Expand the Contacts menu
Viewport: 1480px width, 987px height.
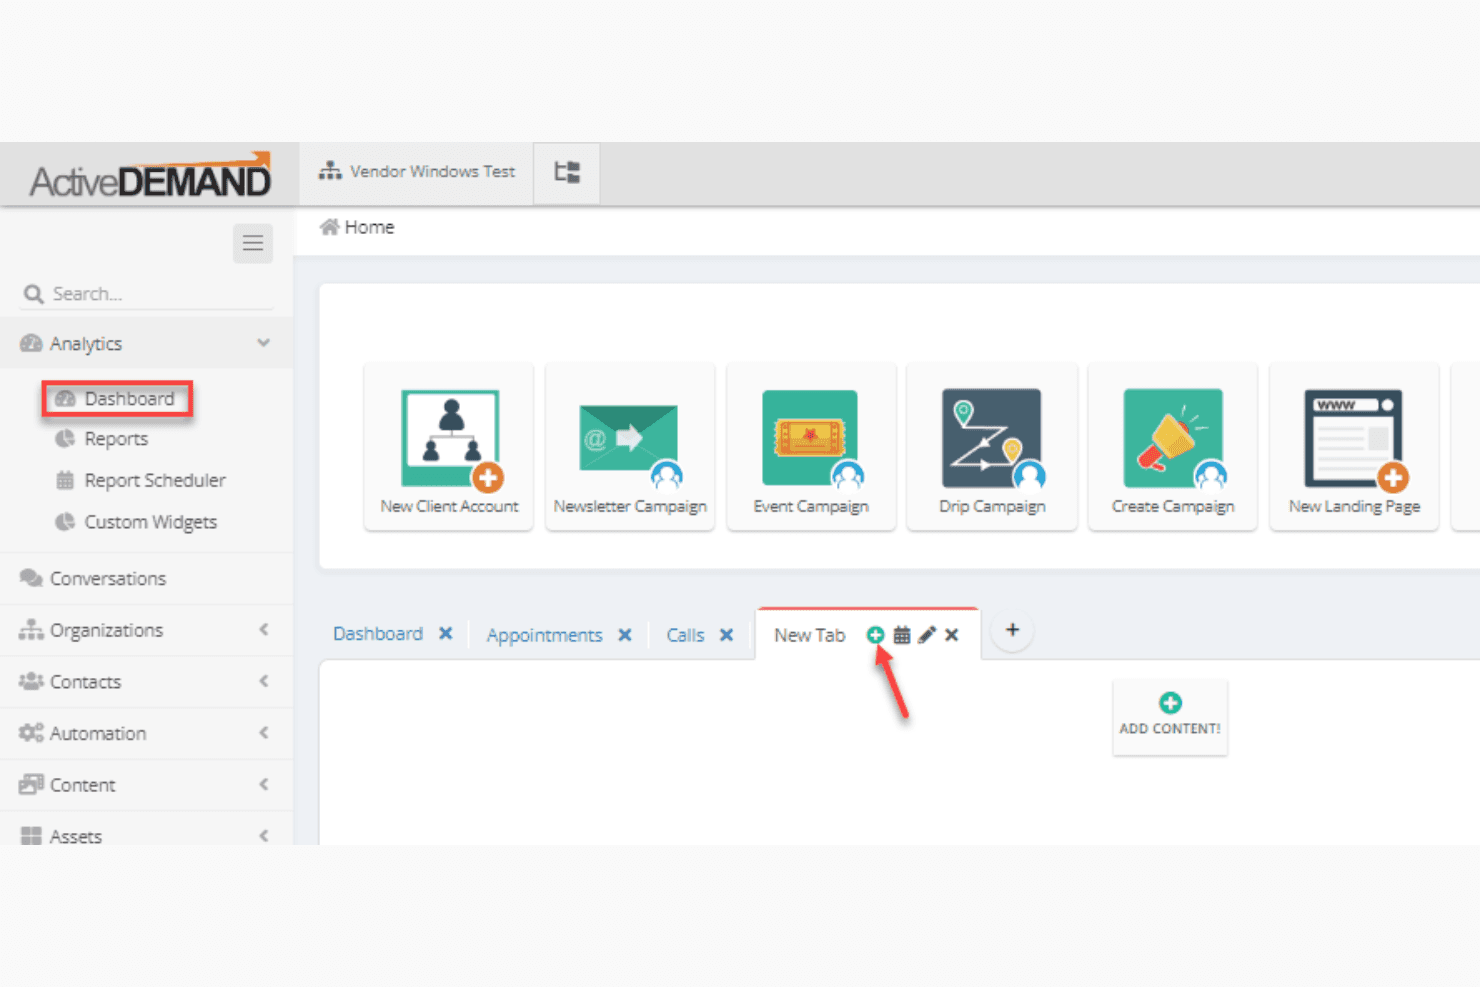coord(146,682)
